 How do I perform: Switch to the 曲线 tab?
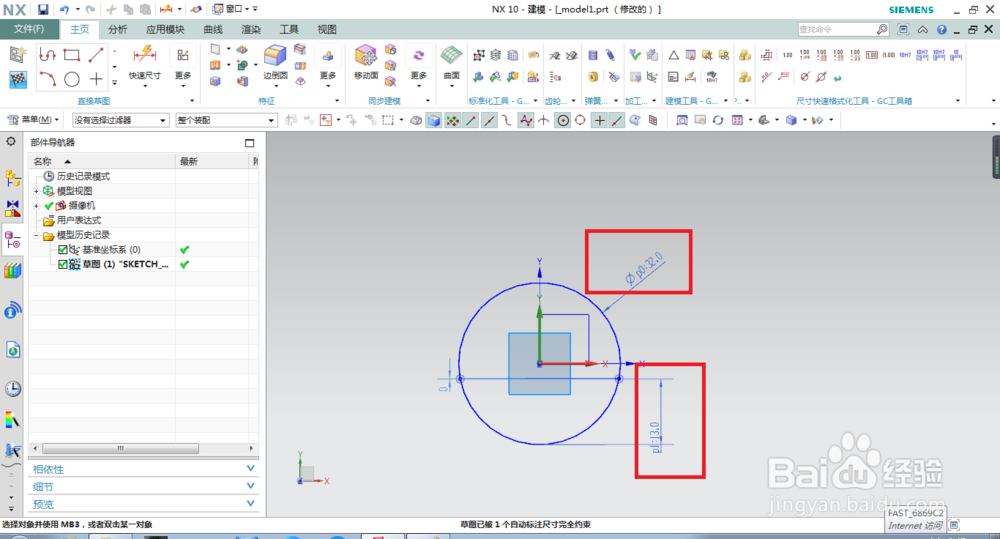coord(213,29)
